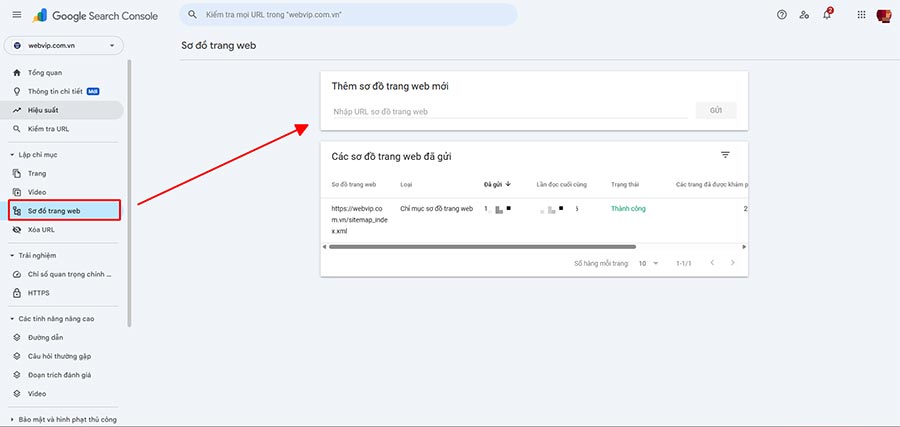
Task: Click the Đường dẫn layers icon
Action: pyautogui.click(x=17, y=337)
